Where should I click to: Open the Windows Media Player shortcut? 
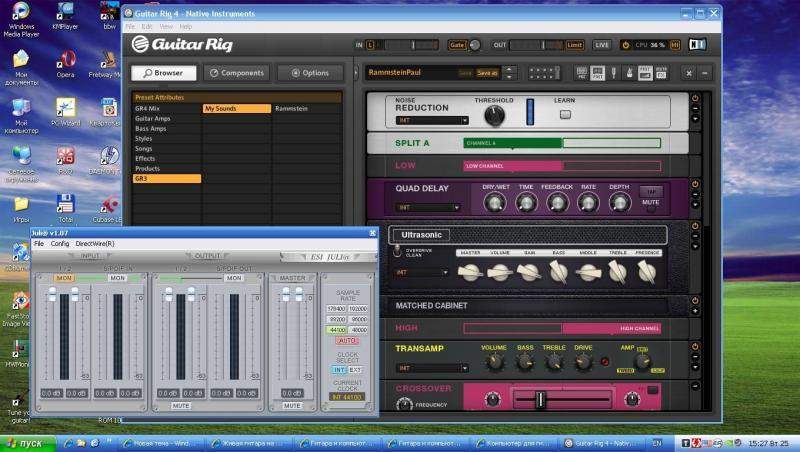click(21, 16)
